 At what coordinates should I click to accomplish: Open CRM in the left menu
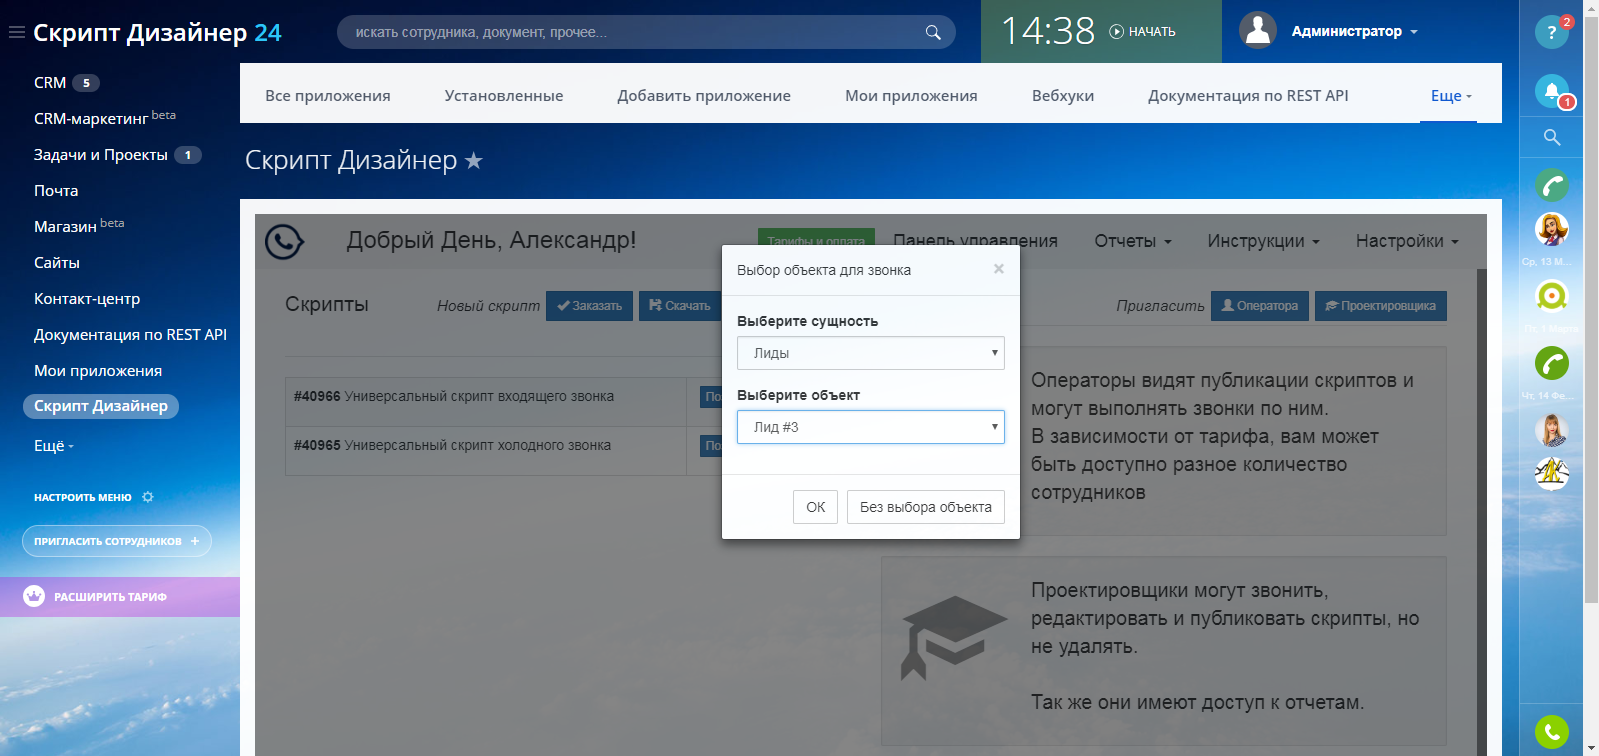tap(50, 83)
